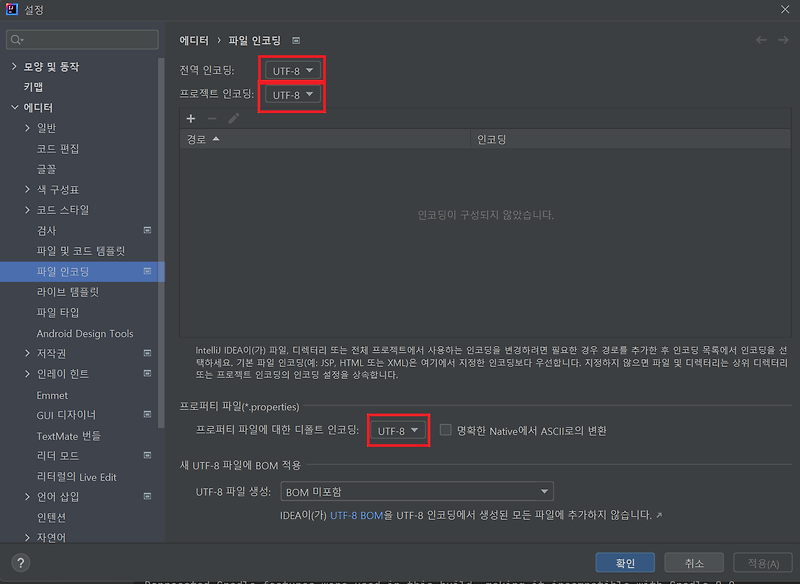Collapse the 에디터 tree node
This screenshot has width=800, height=584.
[14, 106]
